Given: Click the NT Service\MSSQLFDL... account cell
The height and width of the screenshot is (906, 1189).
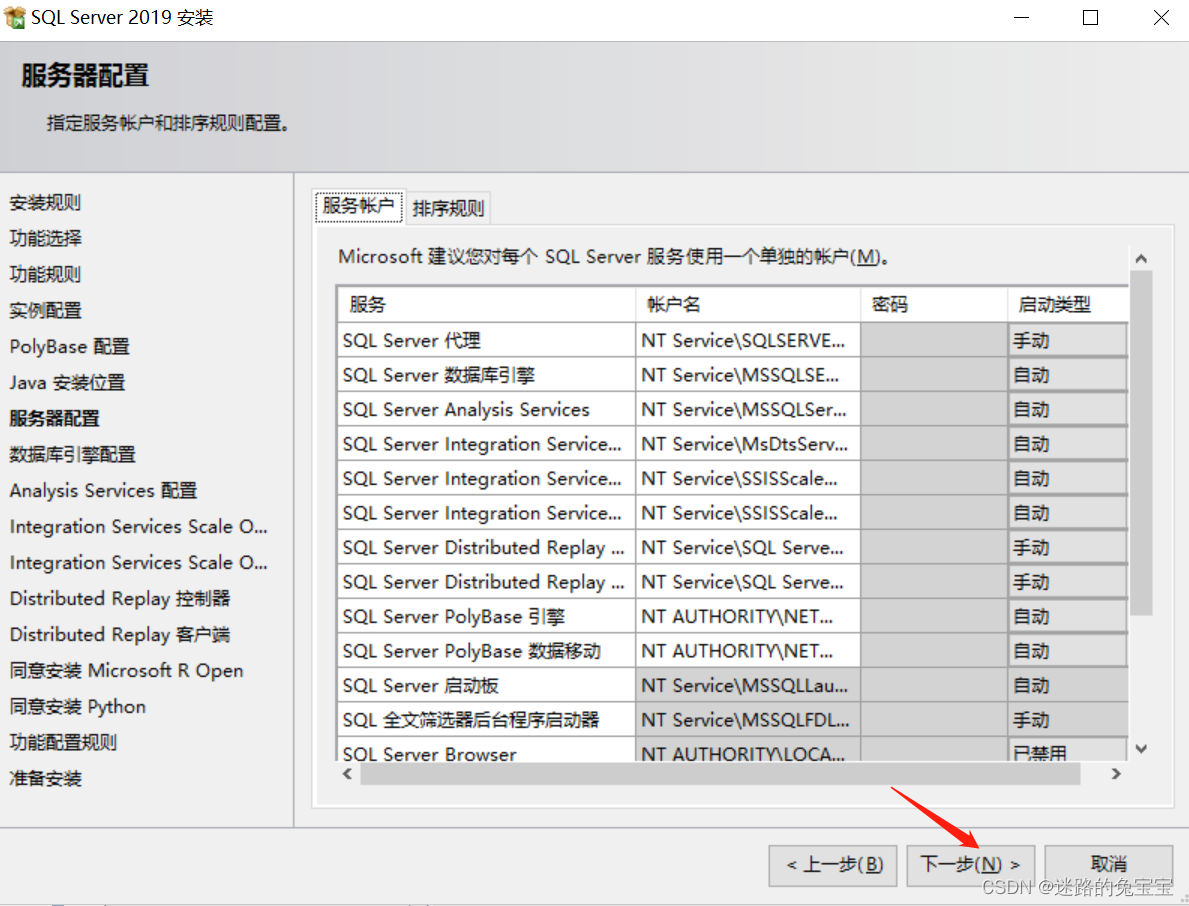Looking at the screenshot, I should click(x=748, y=720).
